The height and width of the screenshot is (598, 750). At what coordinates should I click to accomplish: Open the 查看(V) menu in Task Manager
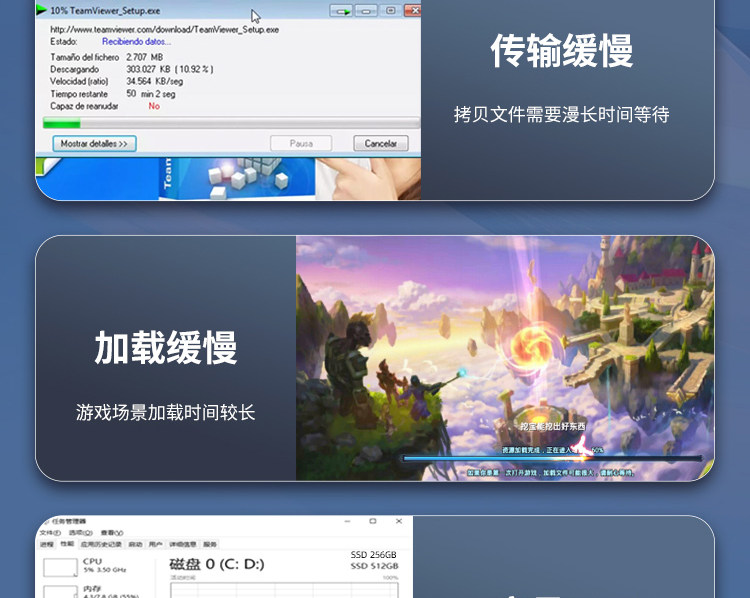(111, 532)
